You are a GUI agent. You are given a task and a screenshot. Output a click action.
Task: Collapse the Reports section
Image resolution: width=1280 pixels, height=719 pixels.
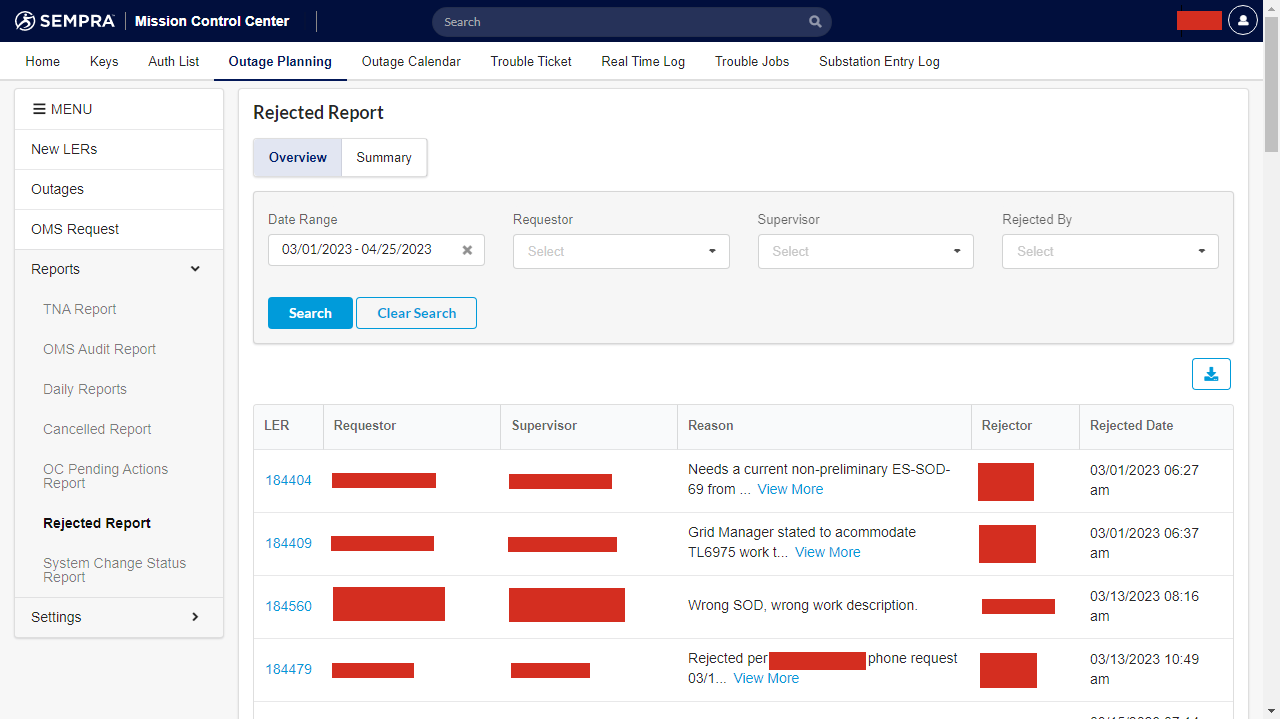[195, 269]
